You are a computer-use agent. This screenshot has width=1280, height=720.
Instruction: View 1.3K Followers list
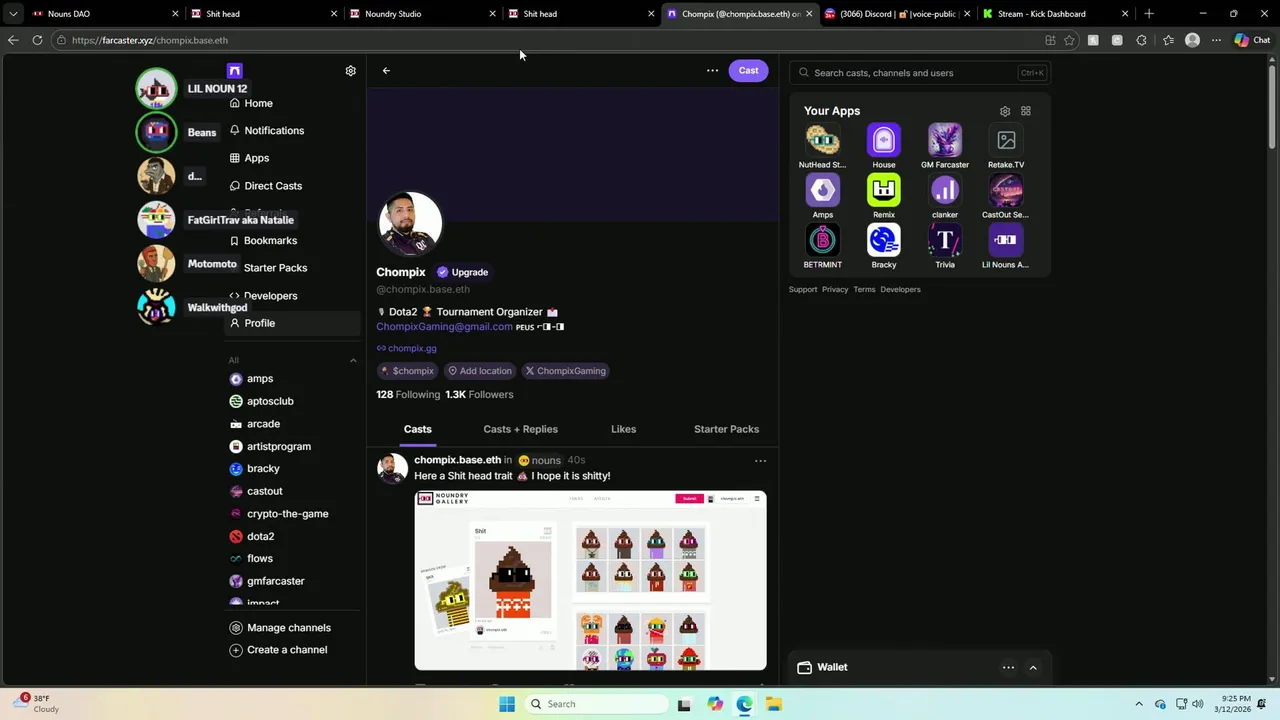(x=479, y=395)
